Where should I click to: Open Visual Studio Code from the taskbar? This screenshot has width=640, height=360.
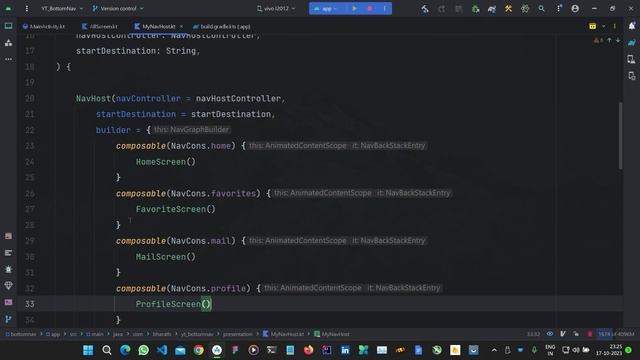[162, 350]
